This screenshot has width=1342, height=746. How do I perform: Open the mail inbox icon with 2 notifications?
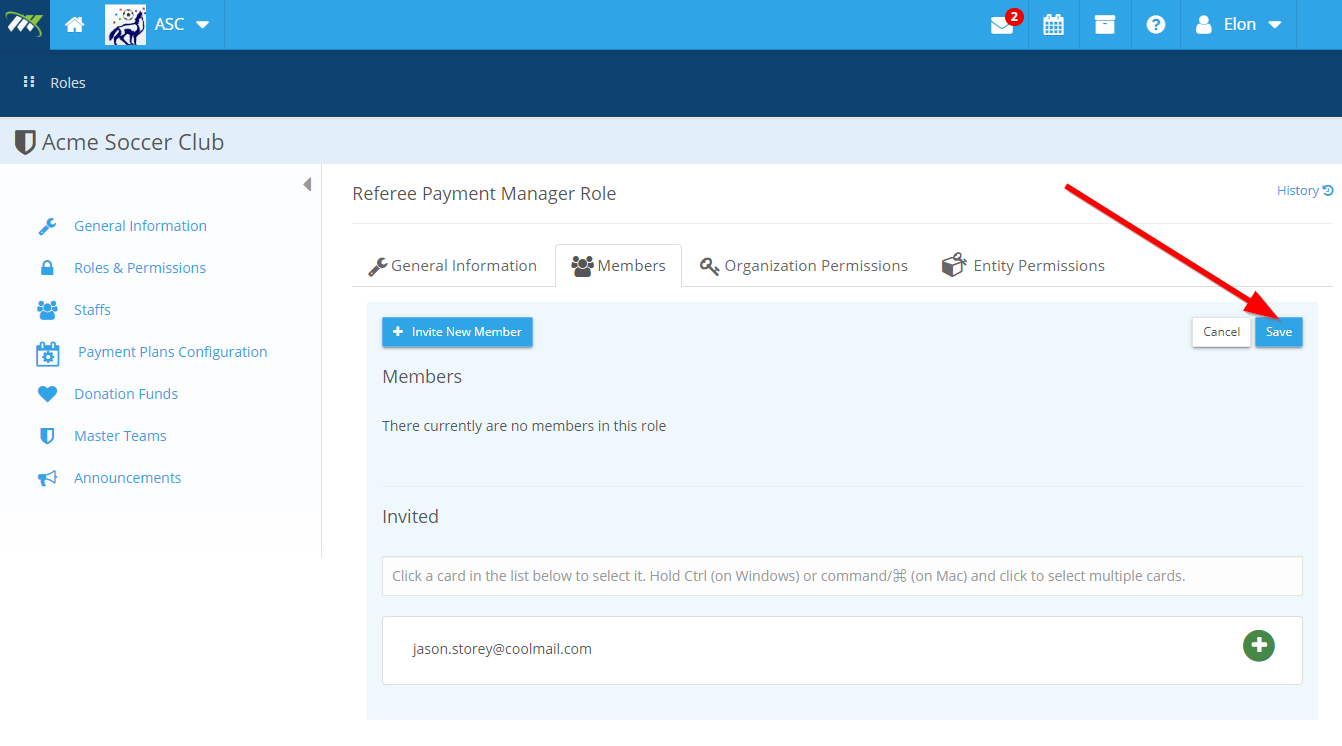pos(1002,25)
